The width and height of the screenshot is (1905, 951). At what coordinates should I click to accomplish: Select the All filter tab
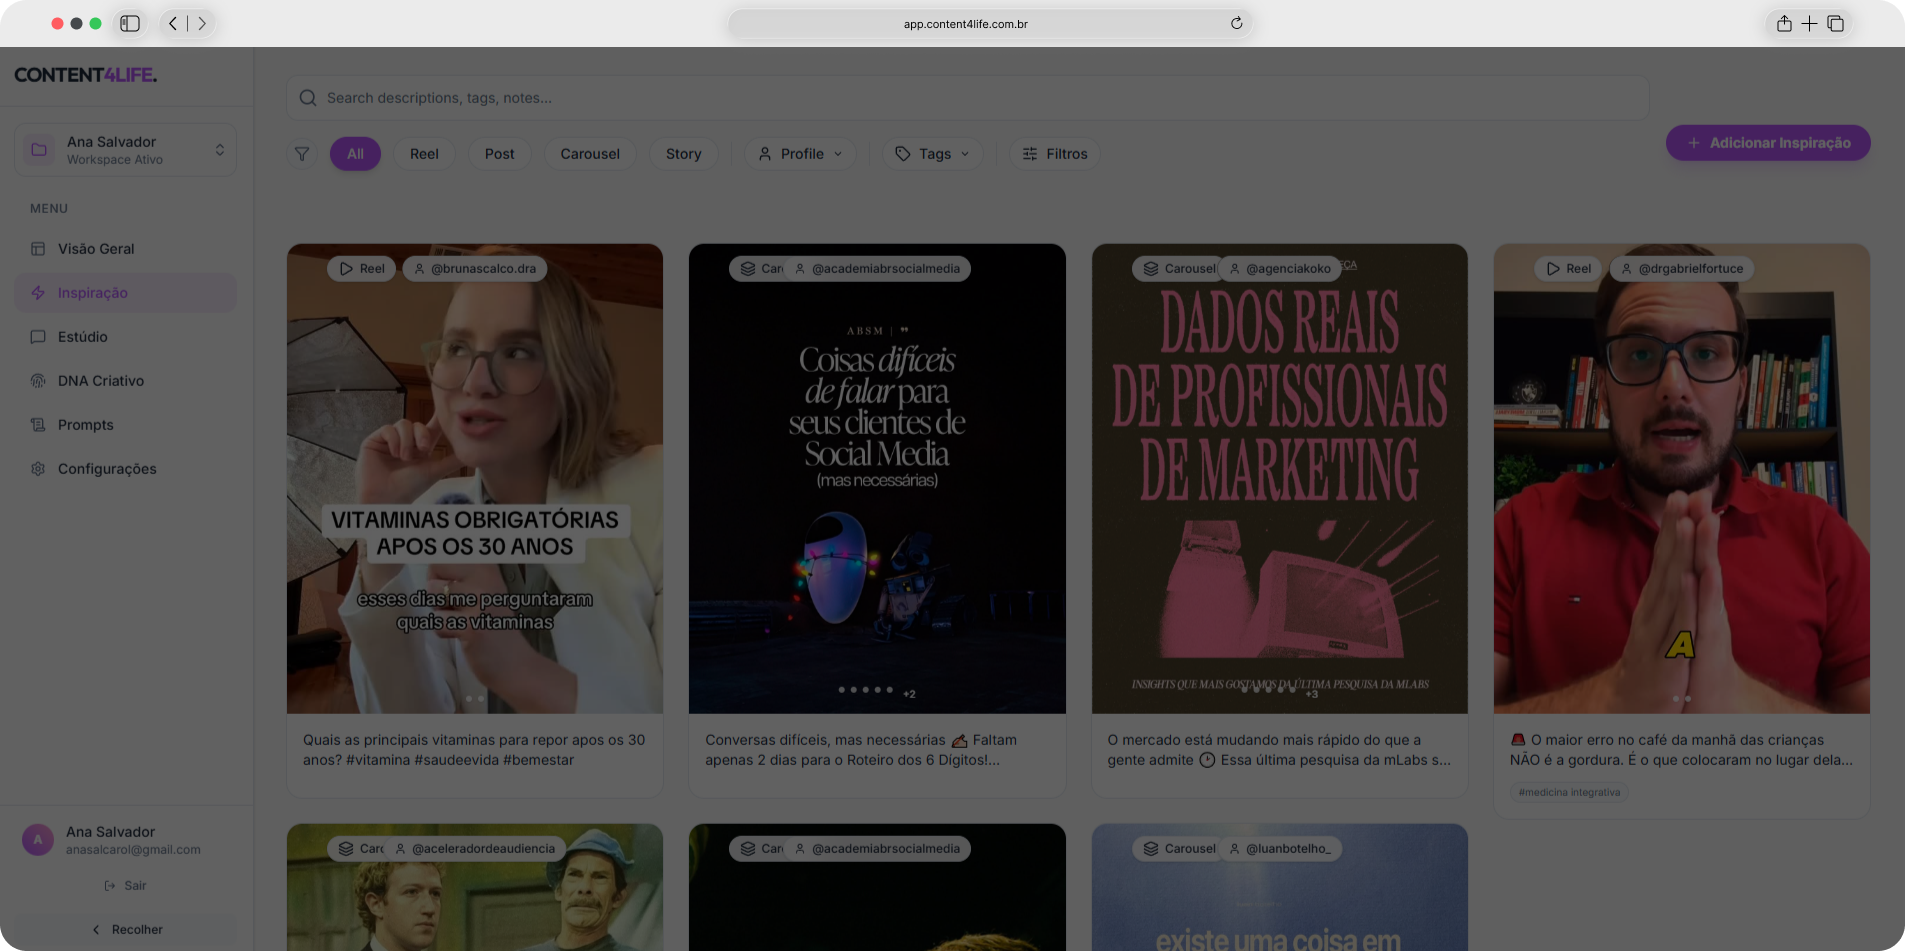355,154
